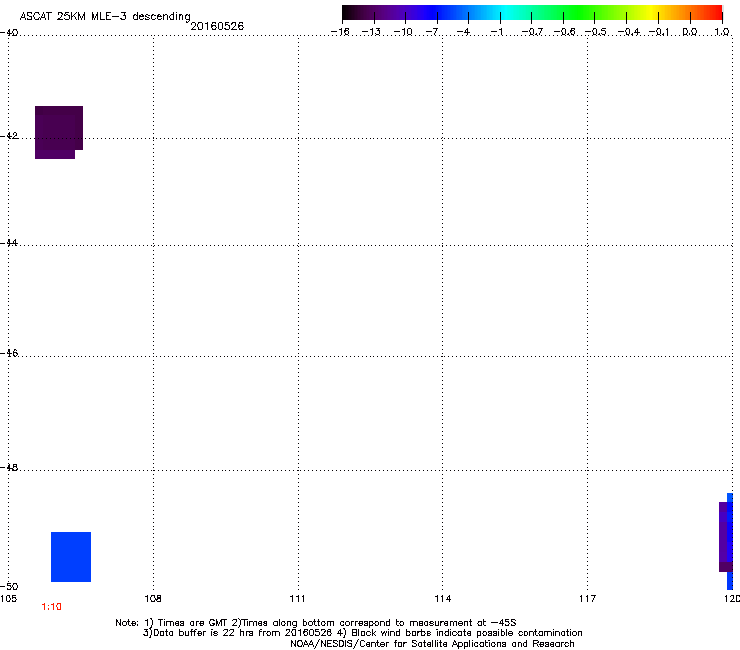This screenshot has width=740, height=650.
Task: Click the 105 longitude axis label
Action: pos(8,599)
